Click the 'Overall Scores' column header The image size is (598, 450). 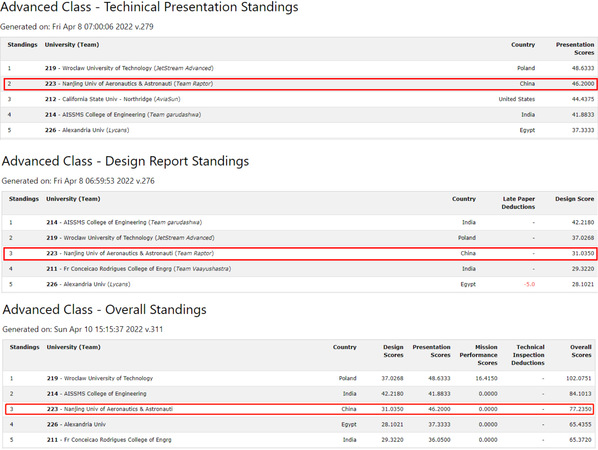[581, 351]
